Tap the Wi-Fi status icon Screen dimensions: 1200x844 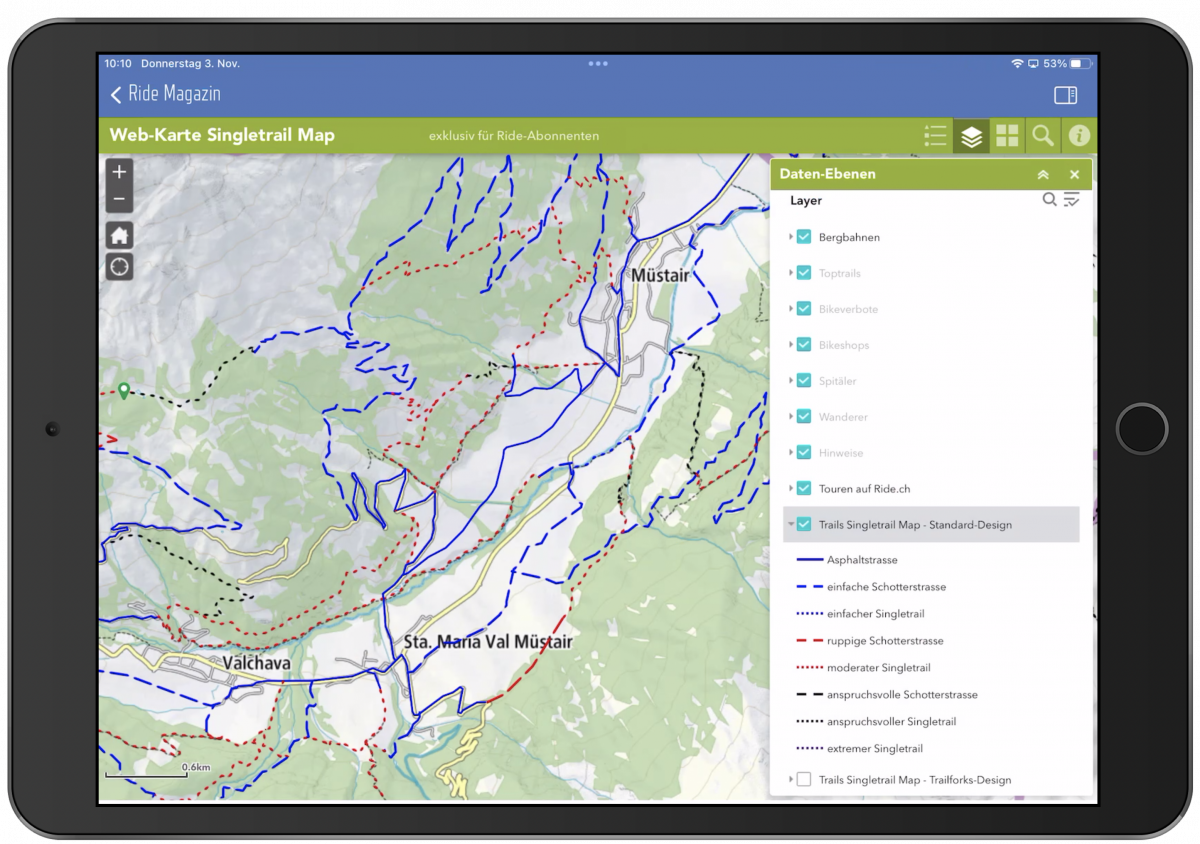coord(1017,64)
